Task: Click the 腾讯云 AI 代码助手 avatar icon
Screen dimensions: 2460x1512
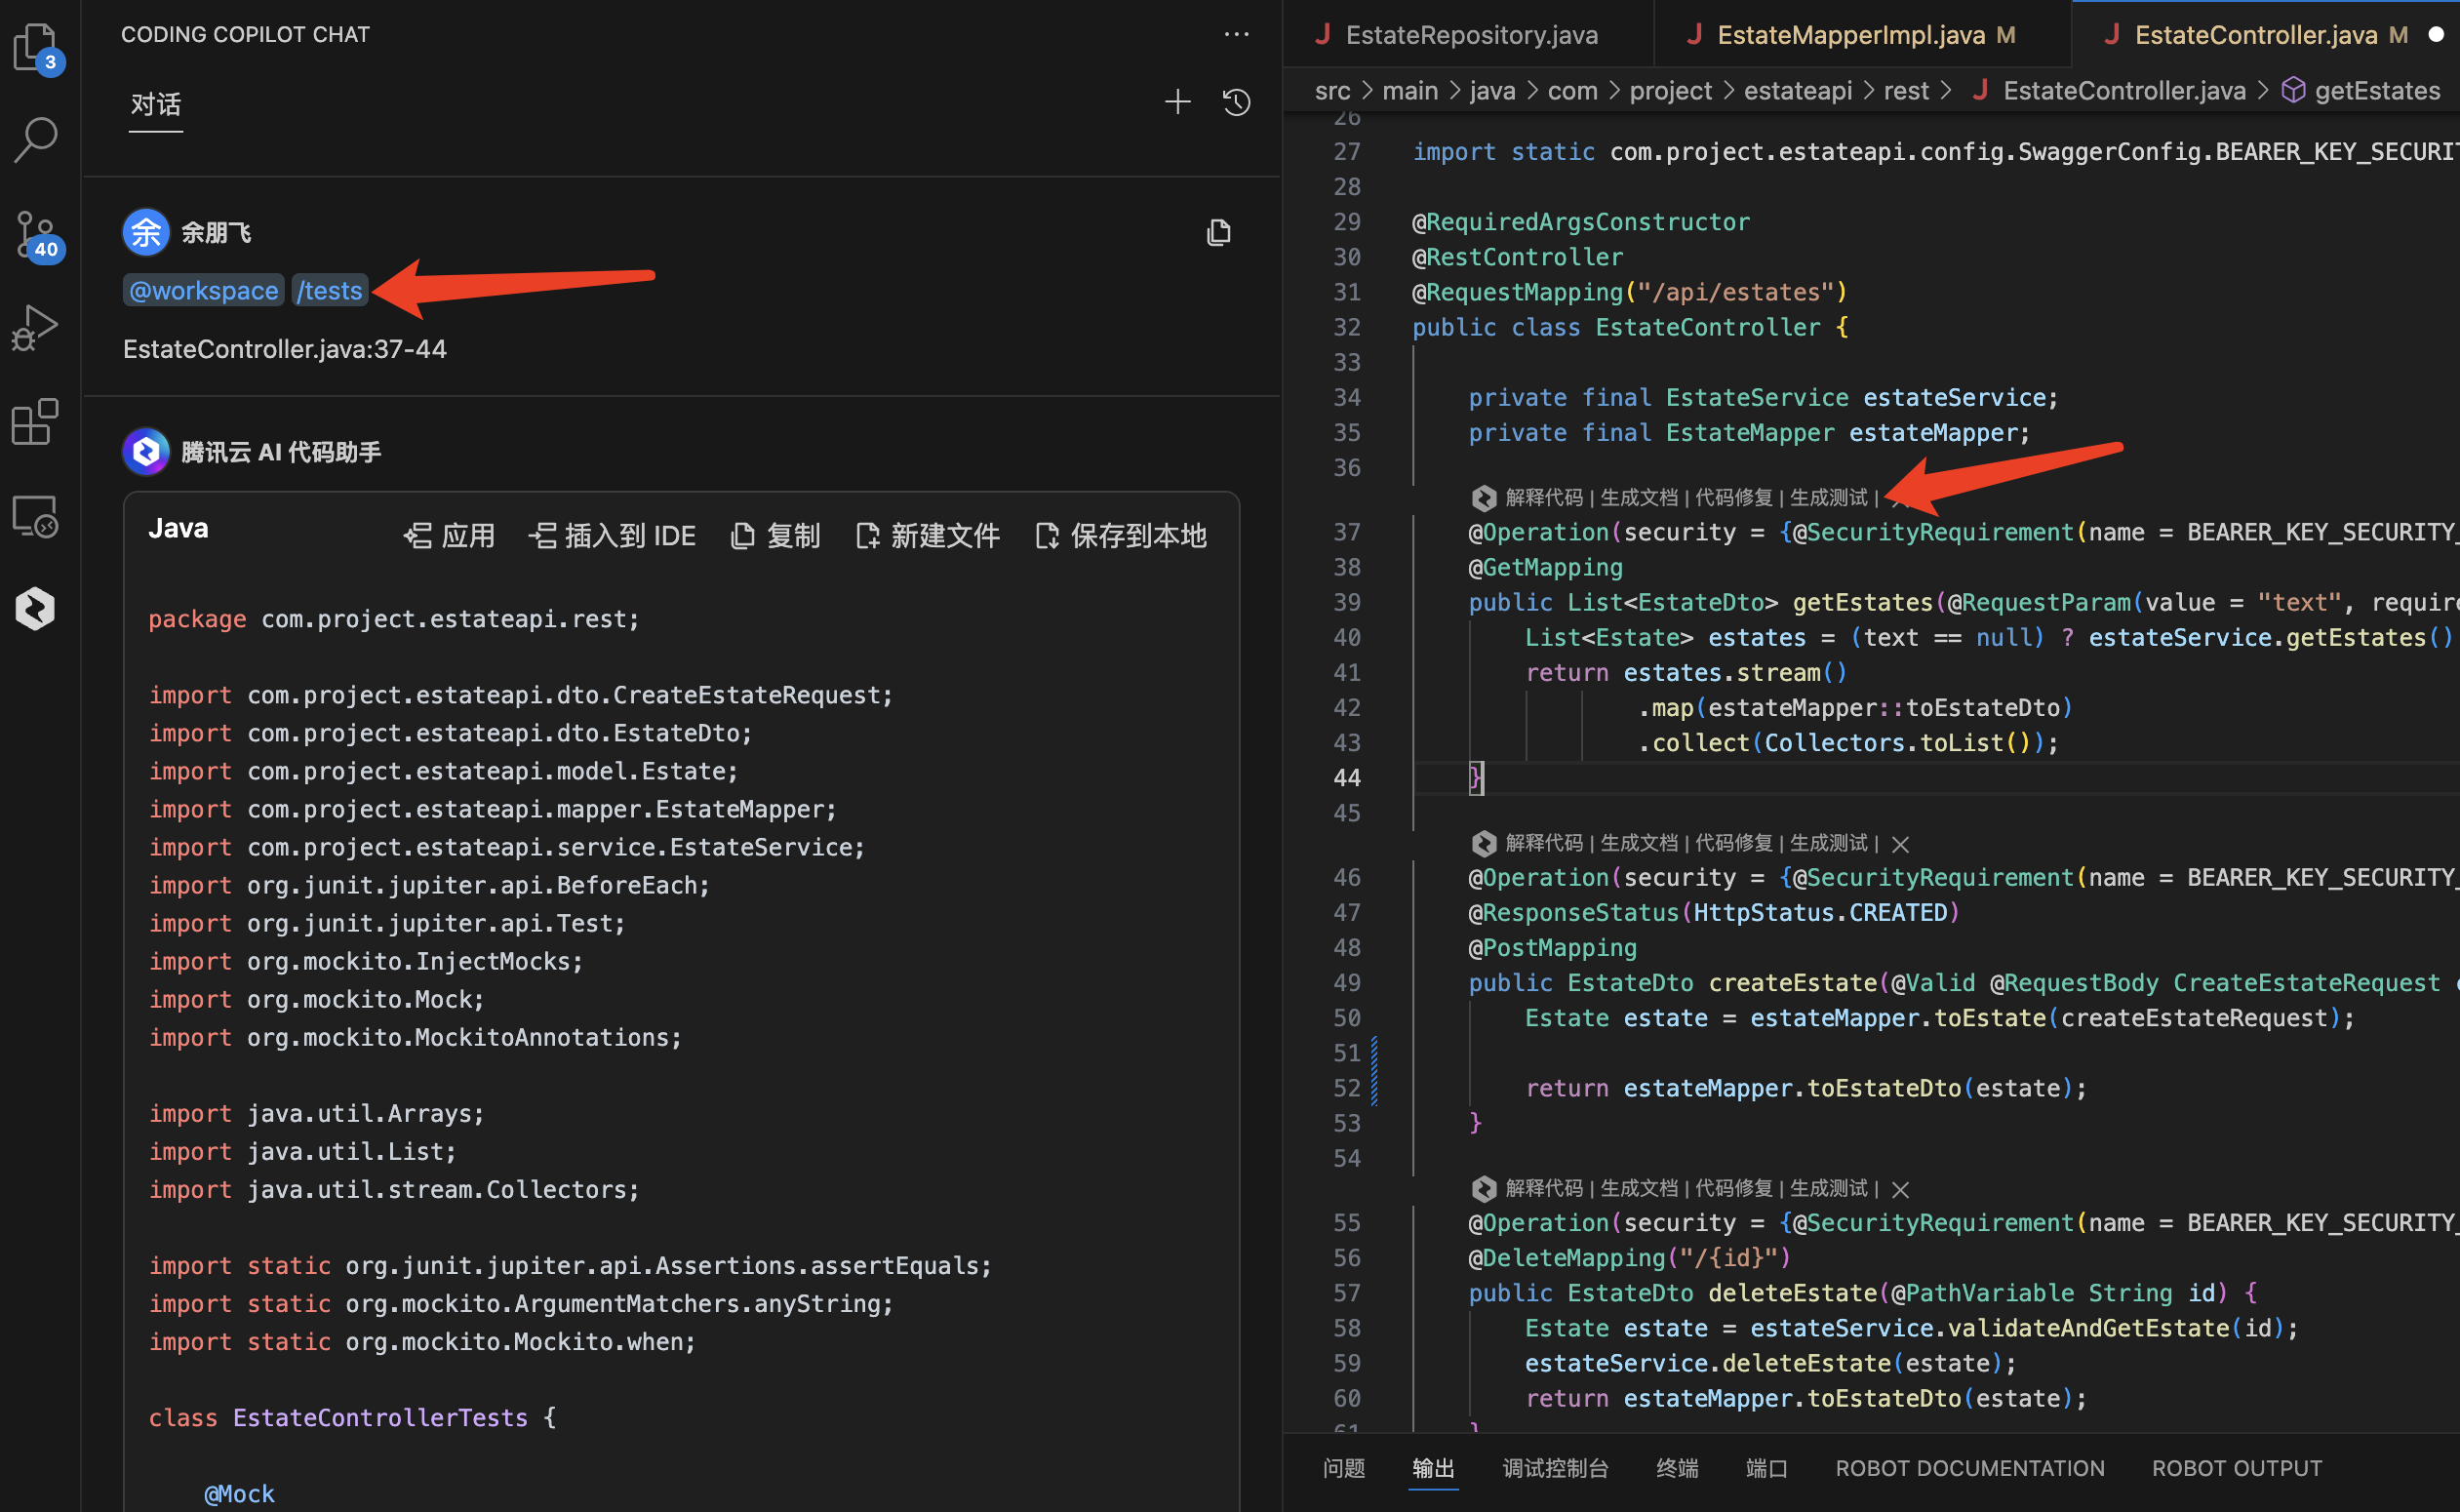Action: (x=146, y=452)
